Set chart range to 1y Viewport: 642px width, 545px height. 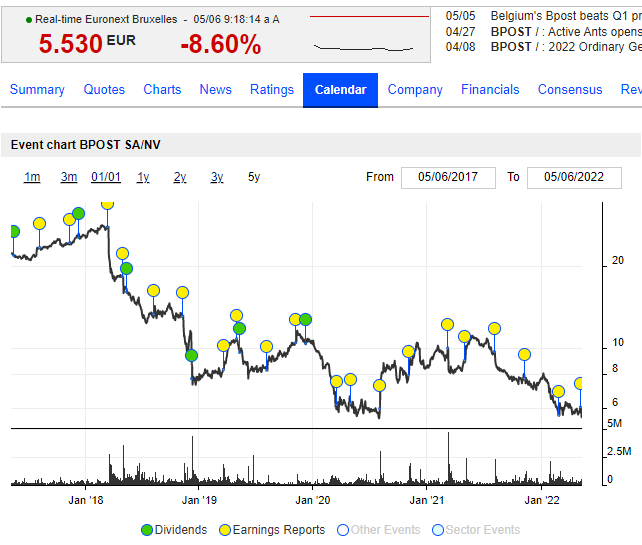143,177
